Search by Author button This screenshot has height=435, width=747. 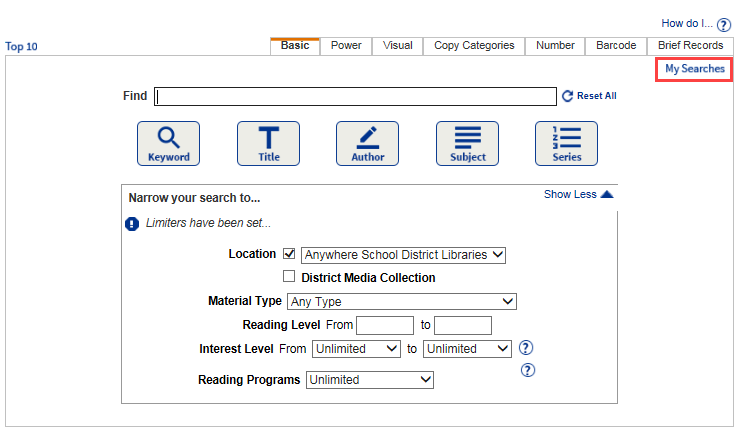(x=367, y=143)
